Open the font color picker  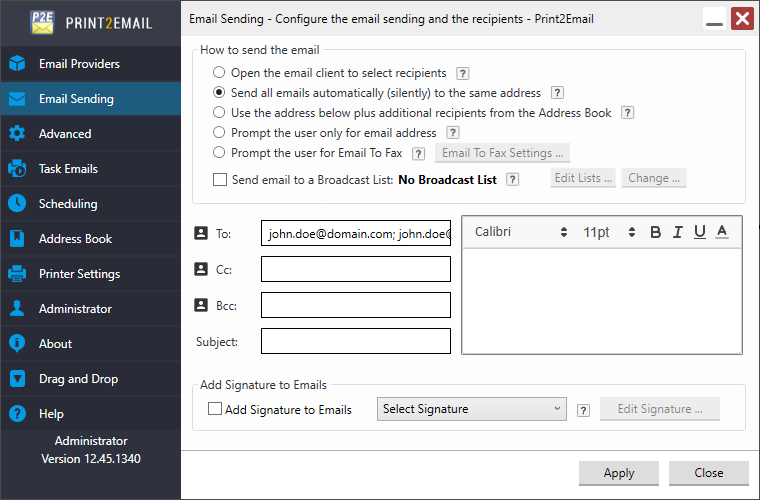[x=722, y=232]
